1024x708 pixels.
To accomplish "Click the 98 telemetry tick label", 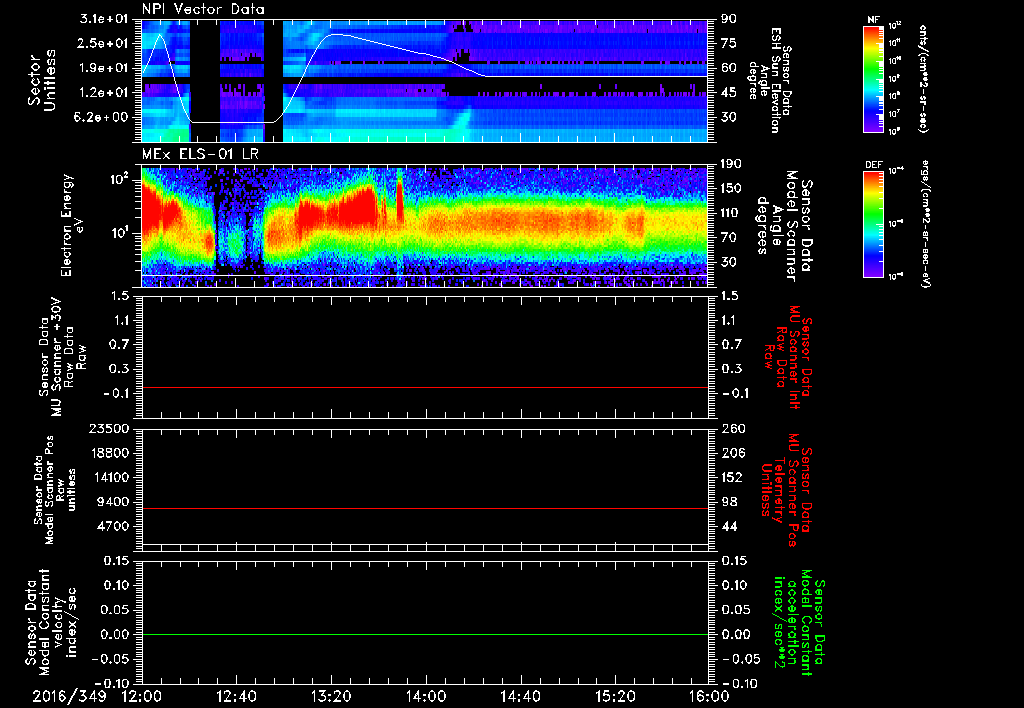I will [729, 502].
